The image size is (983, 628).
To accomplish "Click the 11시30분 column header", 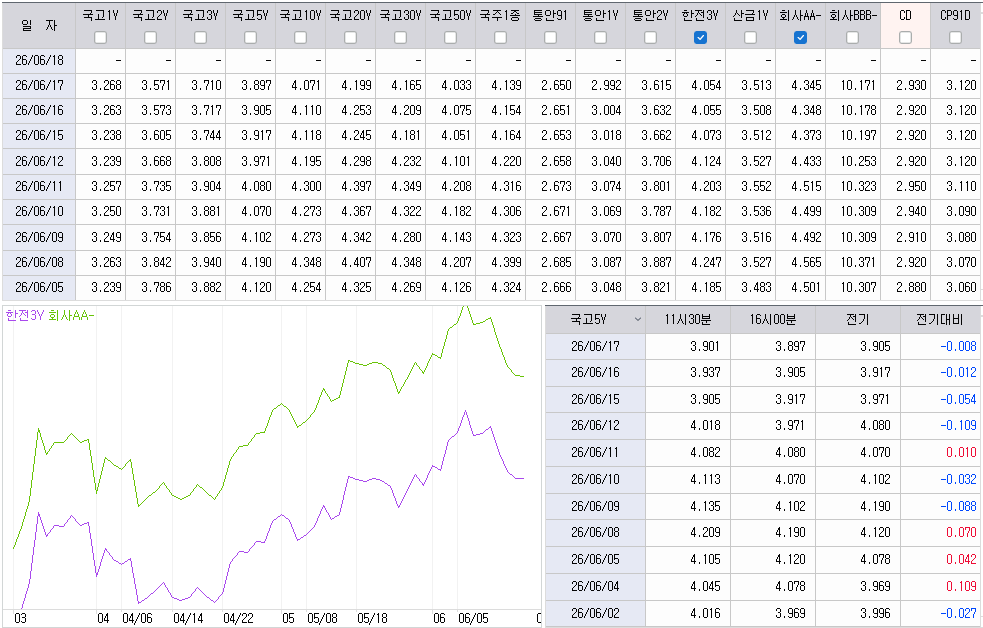I will click(688, 320).
